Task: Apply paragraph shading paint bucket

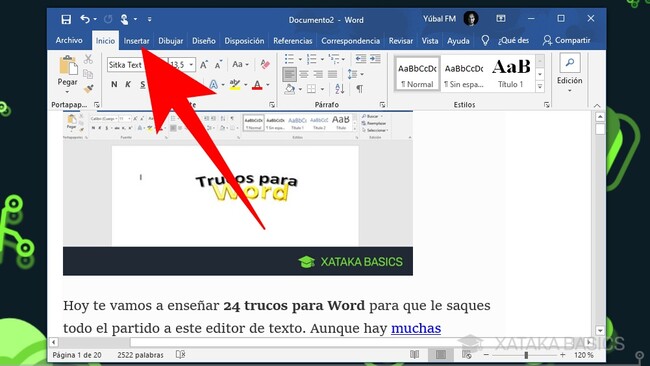Action: 290,89
